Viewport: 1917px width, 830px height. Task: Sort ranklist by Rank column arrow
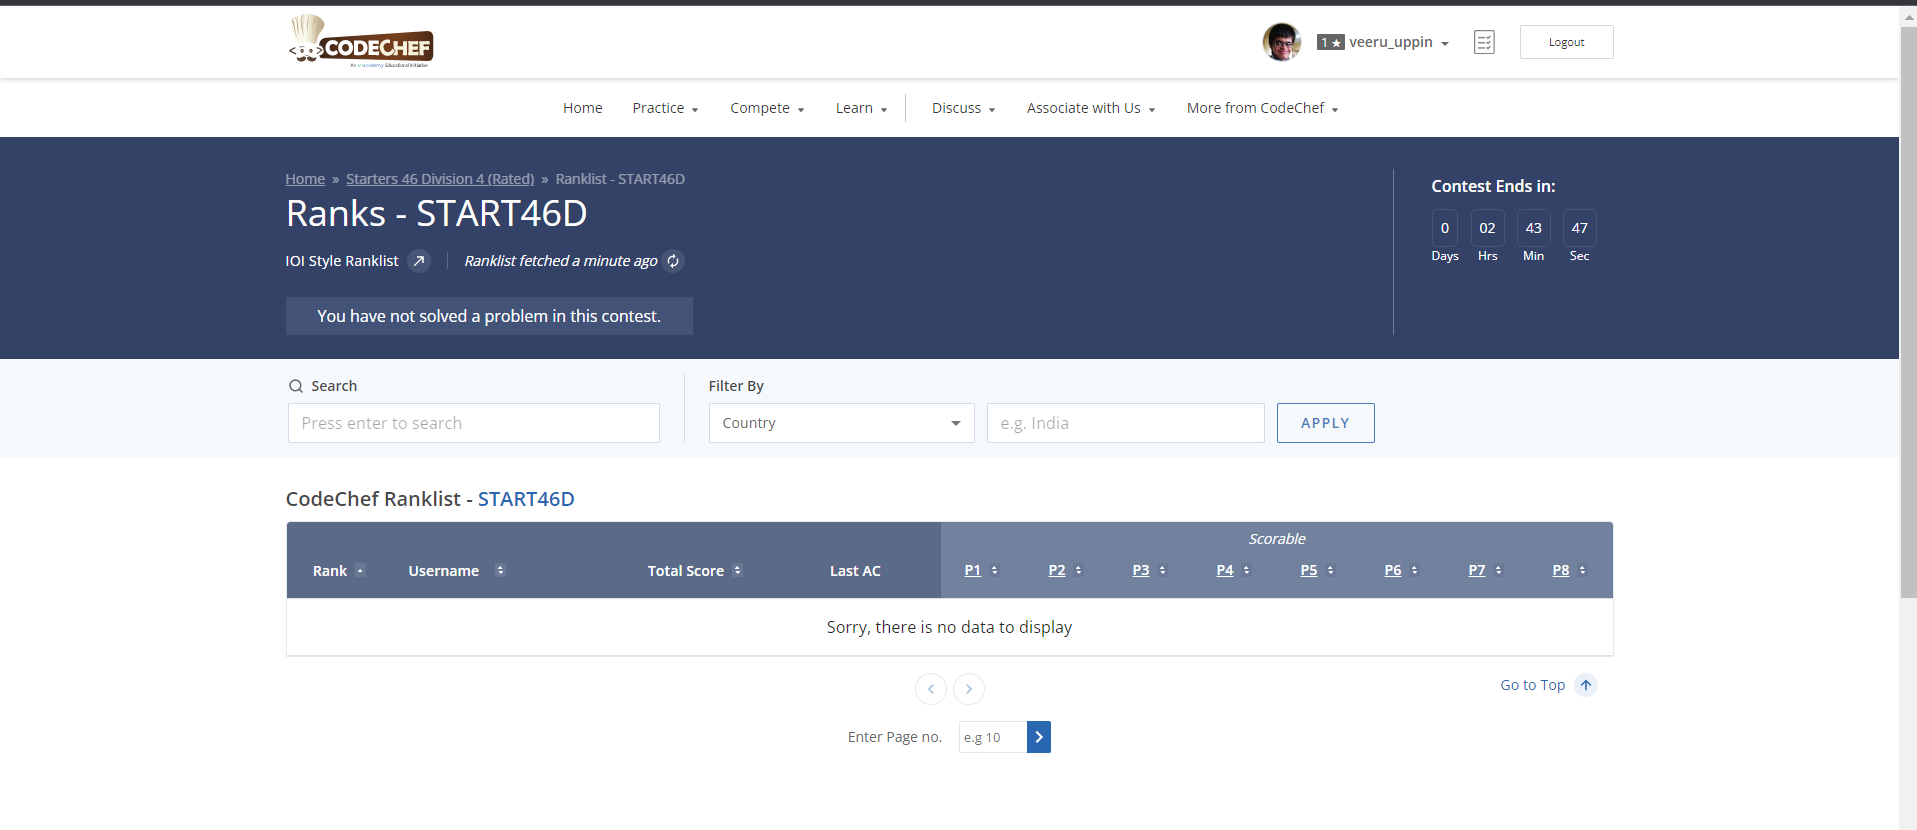[x=361, y=570]
